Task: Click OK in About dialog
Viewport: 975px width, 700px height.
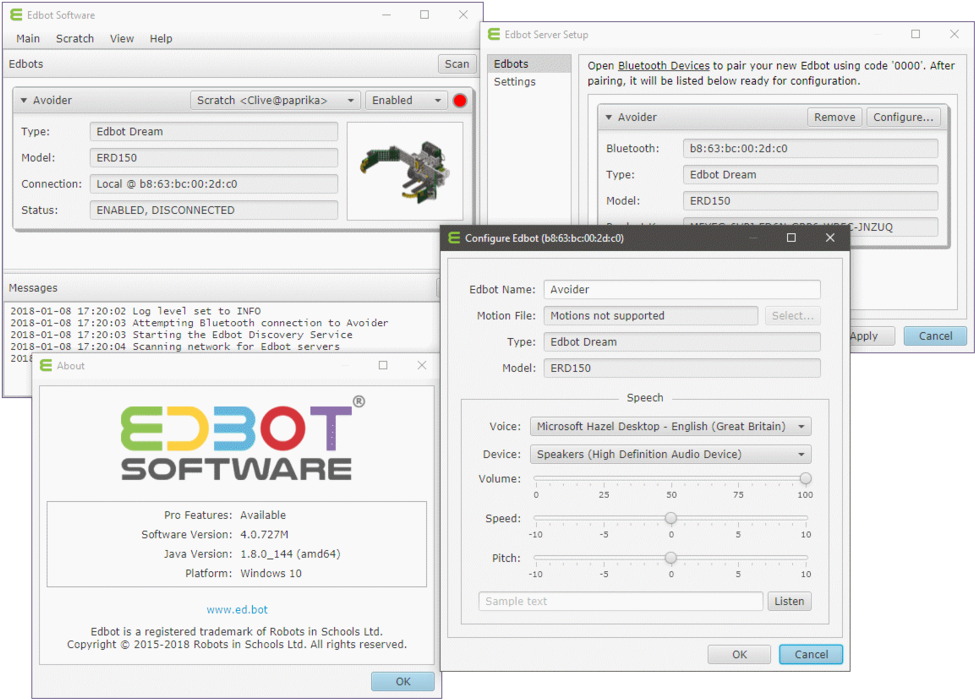Action: (x=403, y=681)
